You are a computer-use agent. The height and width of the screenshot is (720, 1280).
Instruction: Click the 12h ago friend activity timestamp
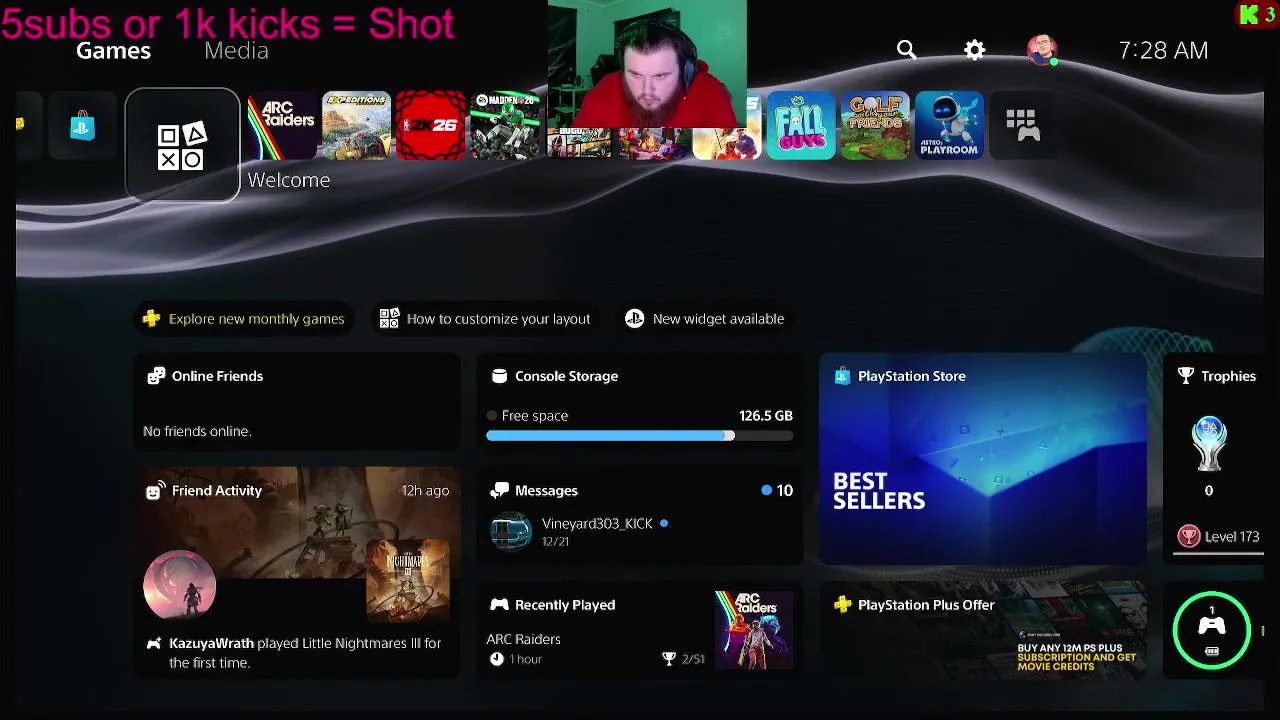tap(425, 491)
